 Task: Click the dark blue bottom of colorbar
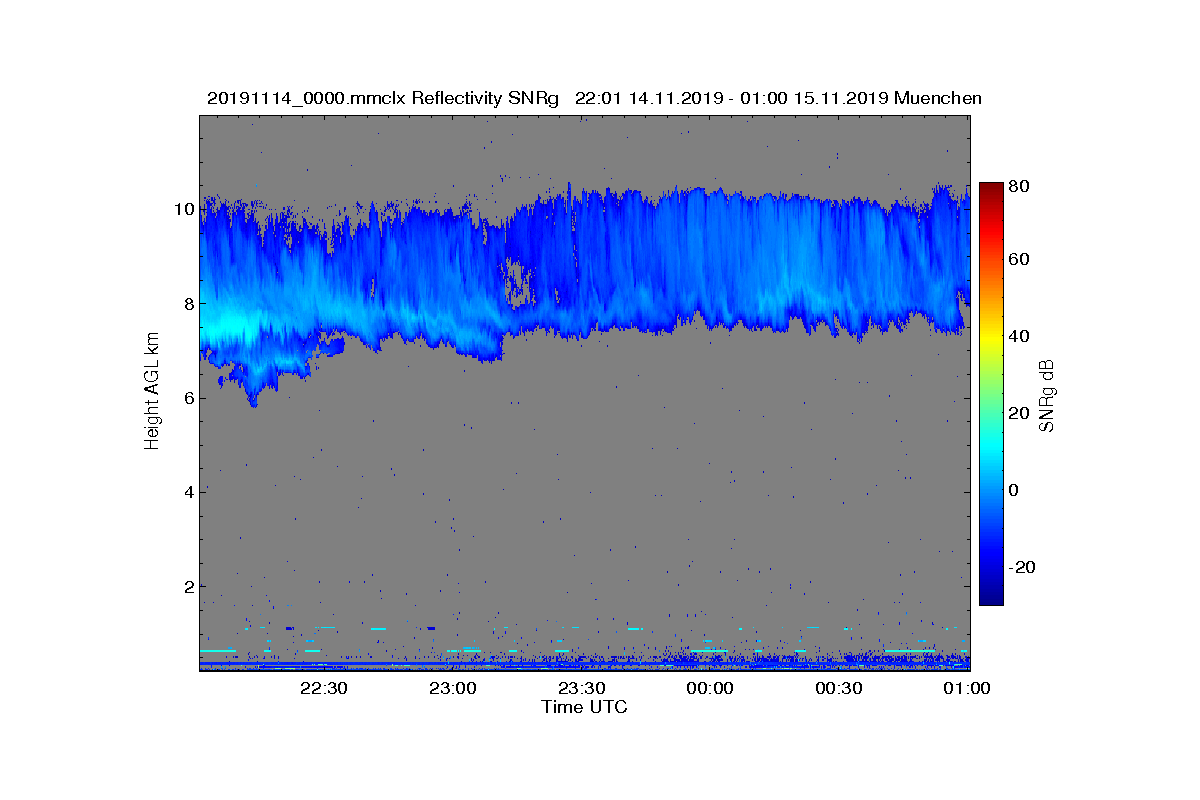pos(990,598)
